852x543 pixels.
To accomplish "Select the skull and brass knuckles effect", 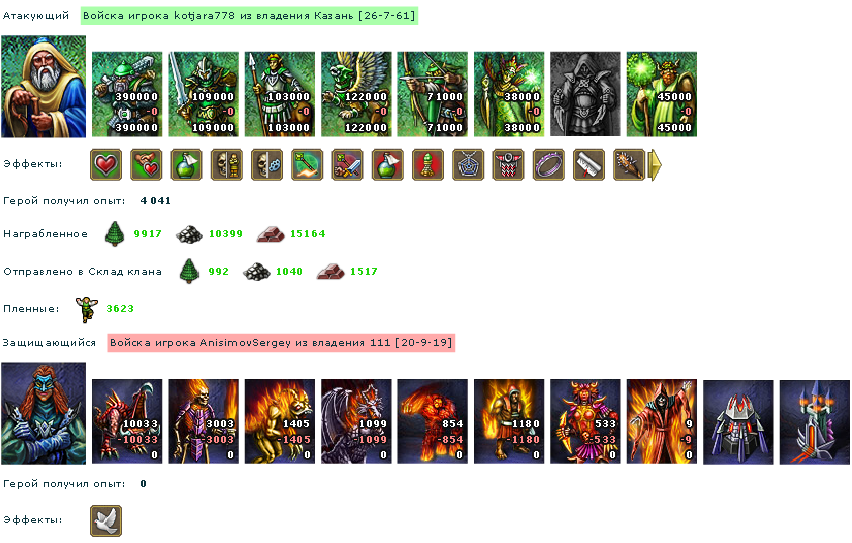I will (x=267, y=165).
